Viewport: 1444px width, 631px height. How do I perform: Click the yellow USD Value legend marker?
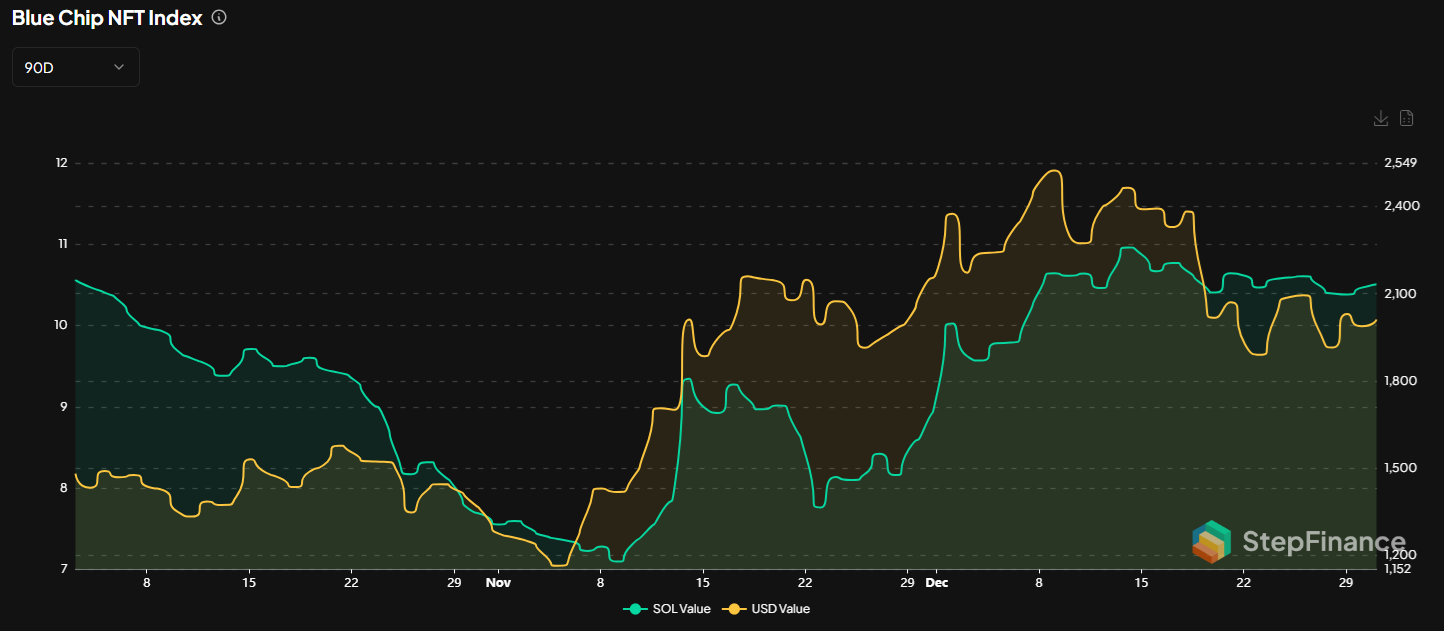[x=735, y=608]
